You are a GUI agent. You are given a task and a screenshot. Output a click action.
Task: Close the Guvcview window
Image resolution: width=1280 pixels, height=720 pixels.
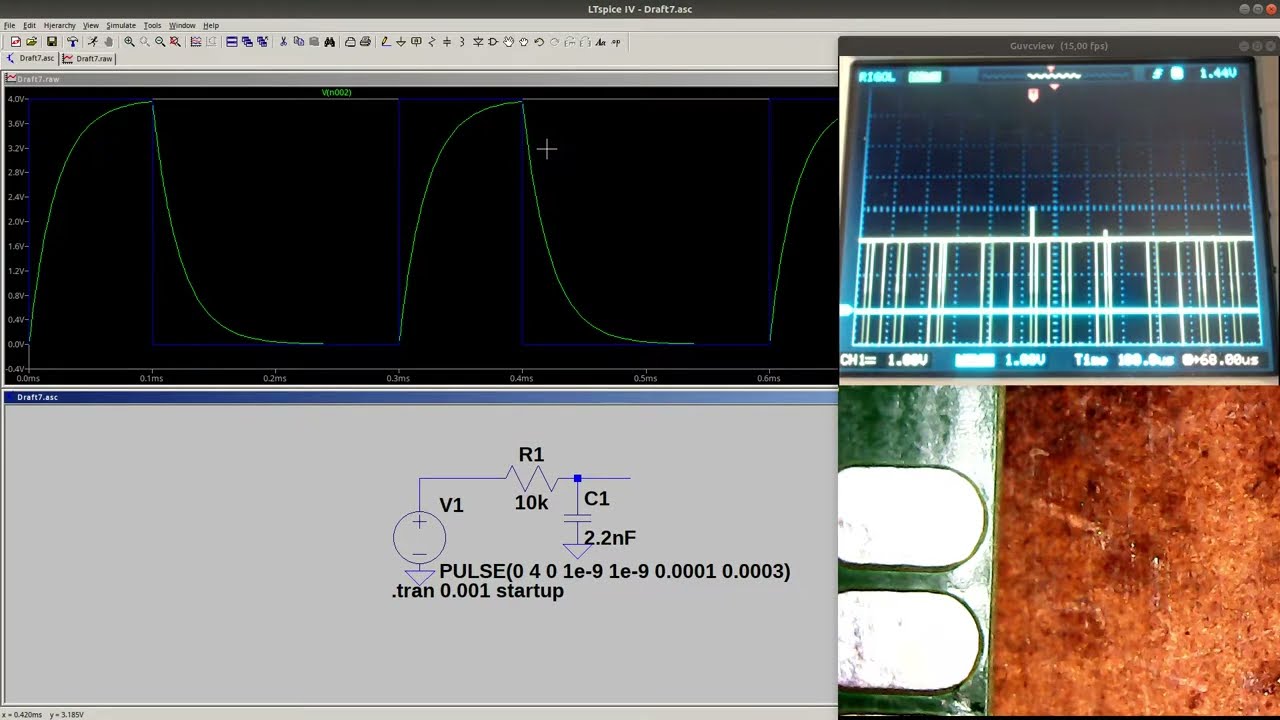point(1269,46)
